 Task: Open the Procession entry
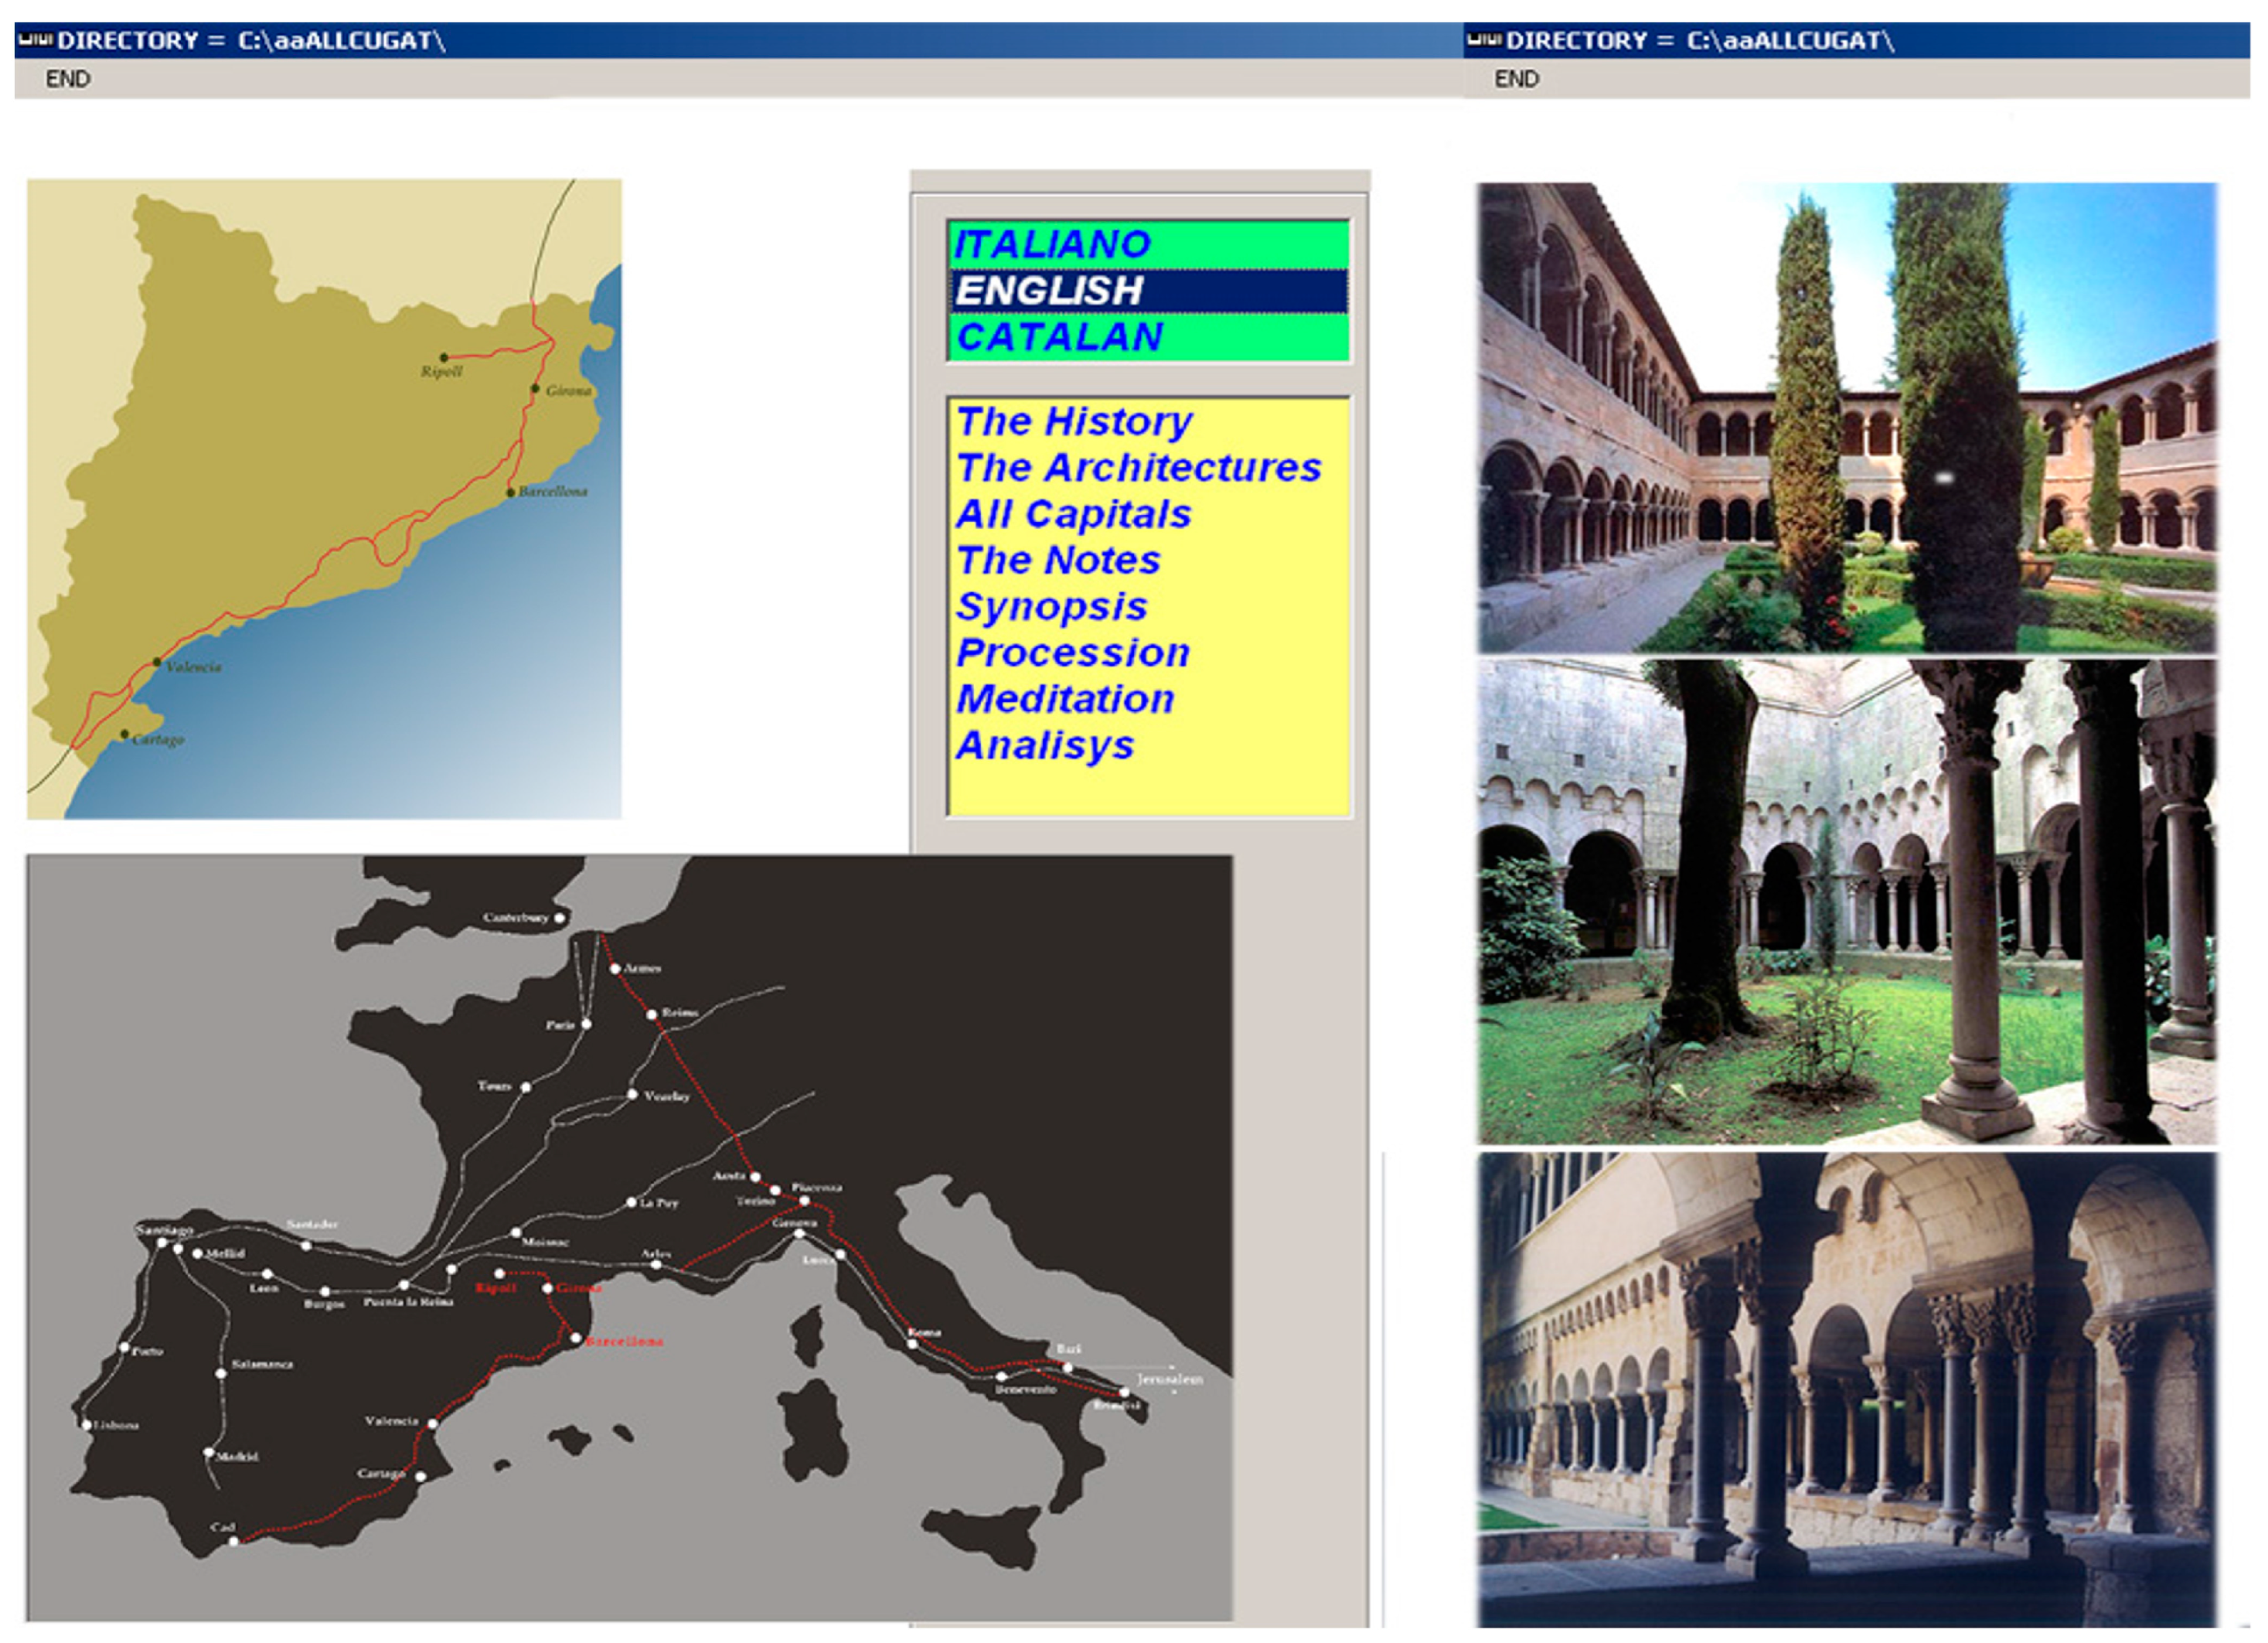coord(1073,652)
